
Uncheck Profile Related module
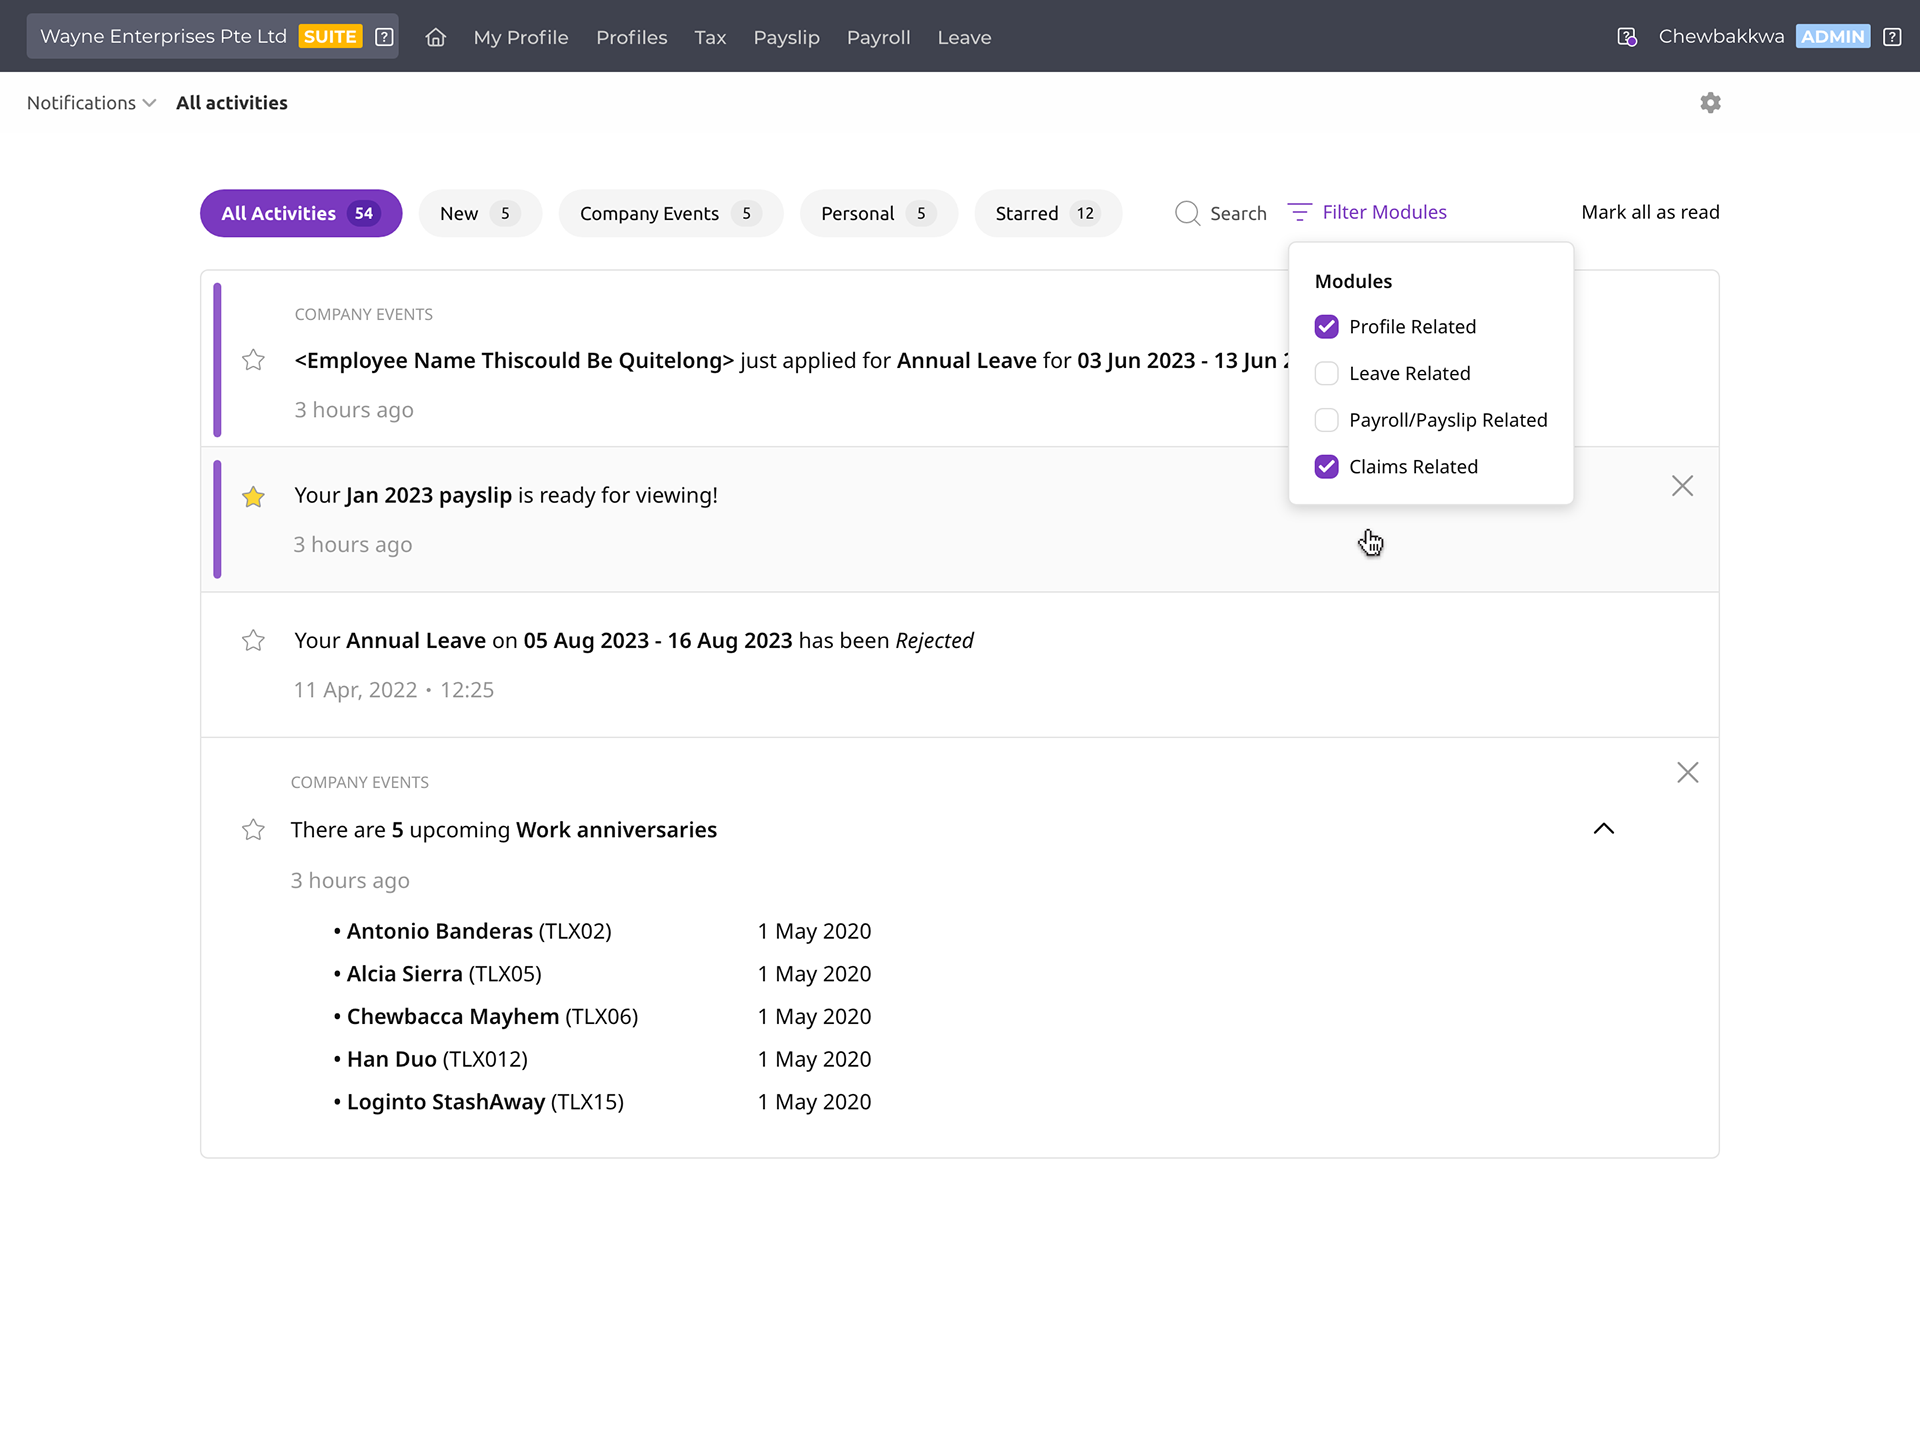1326,327
